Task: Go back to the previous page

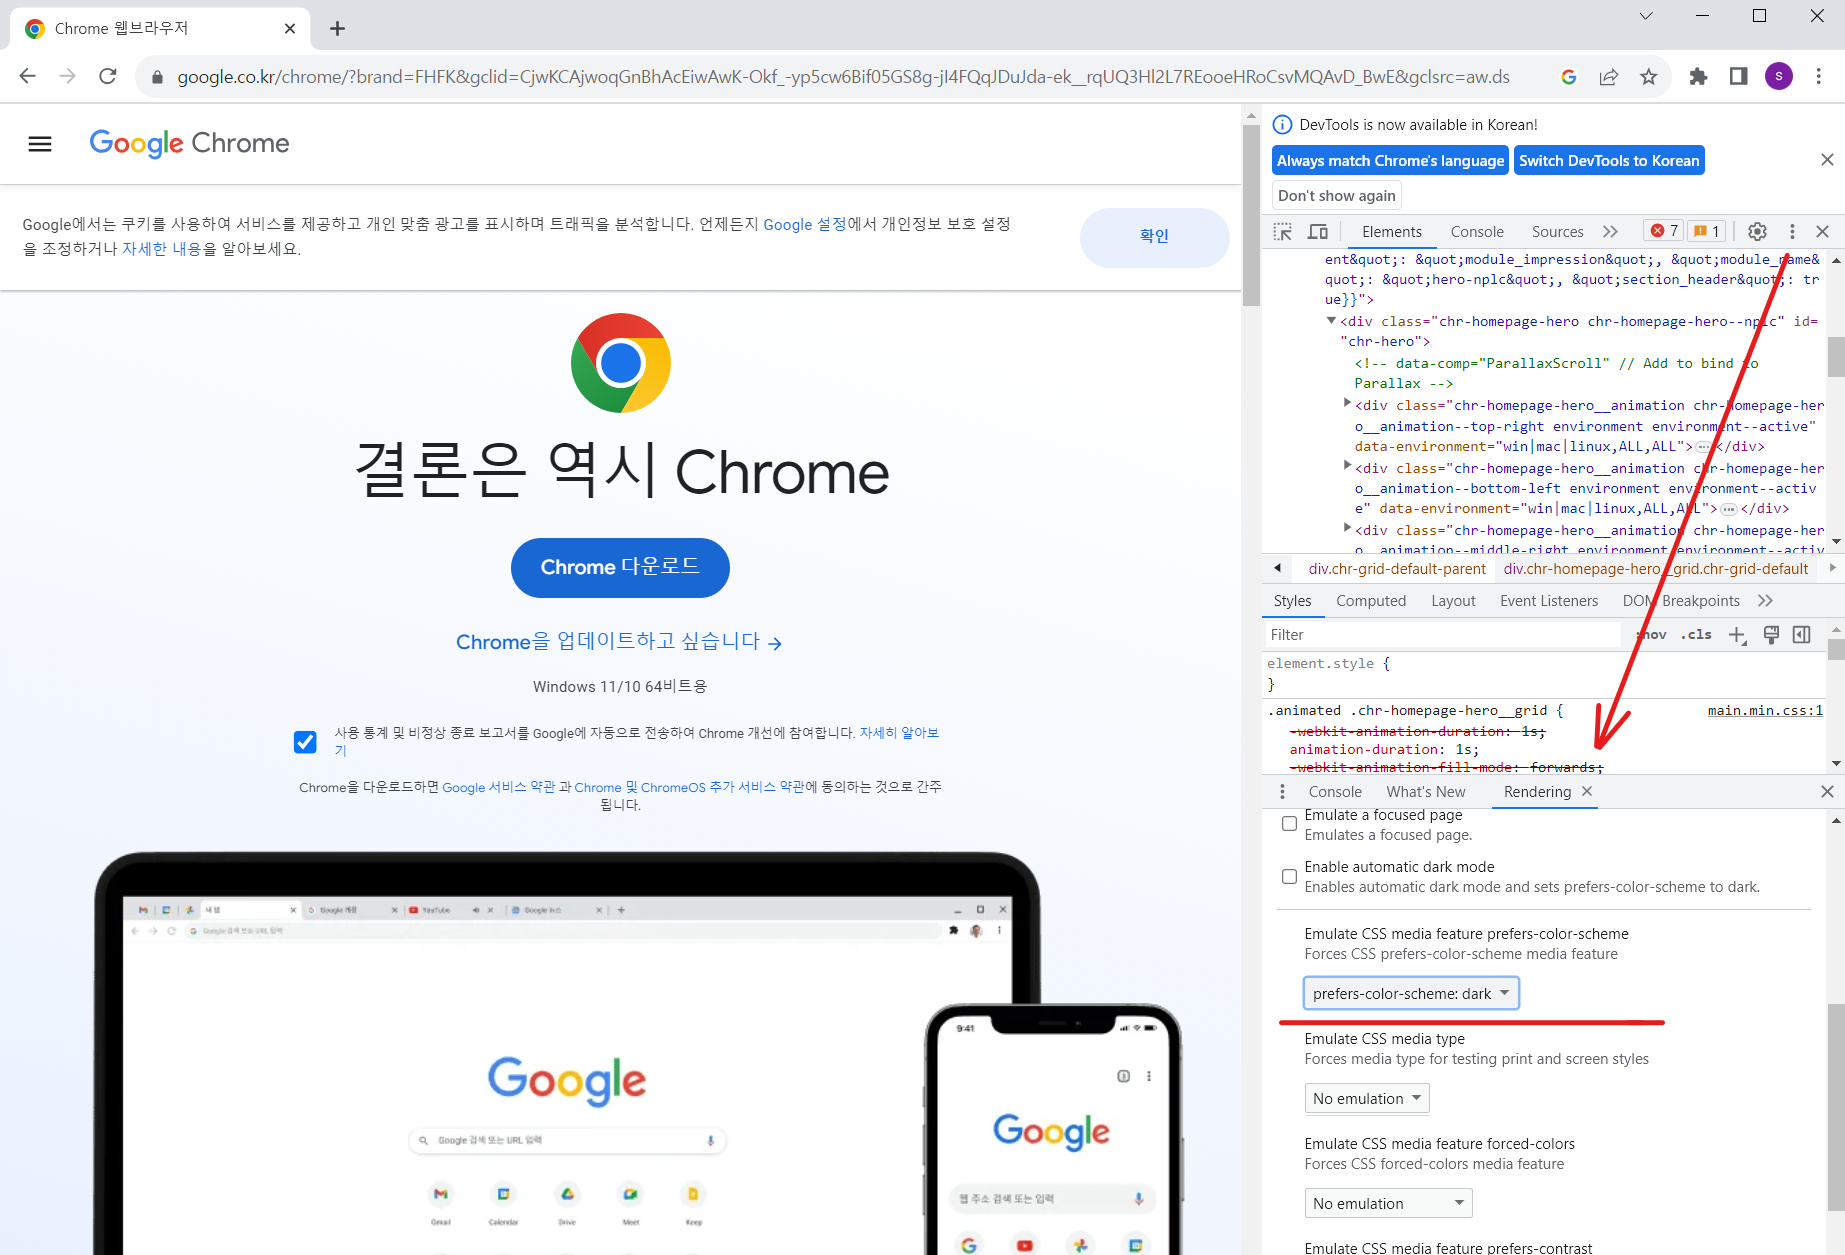Action: coord(27,76)
